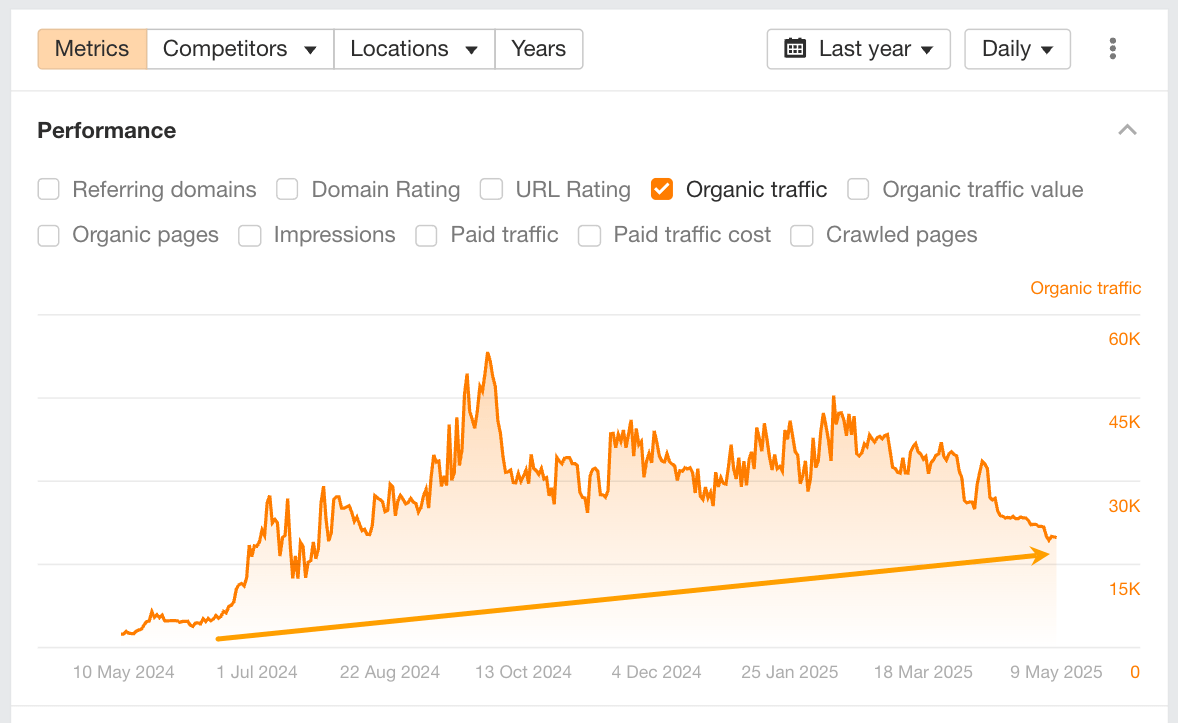The width and height of the screenshot is (1178, 723).
Task: Switch to the Metrics tab
Action: pyautogui.click(x=92, y=49)
